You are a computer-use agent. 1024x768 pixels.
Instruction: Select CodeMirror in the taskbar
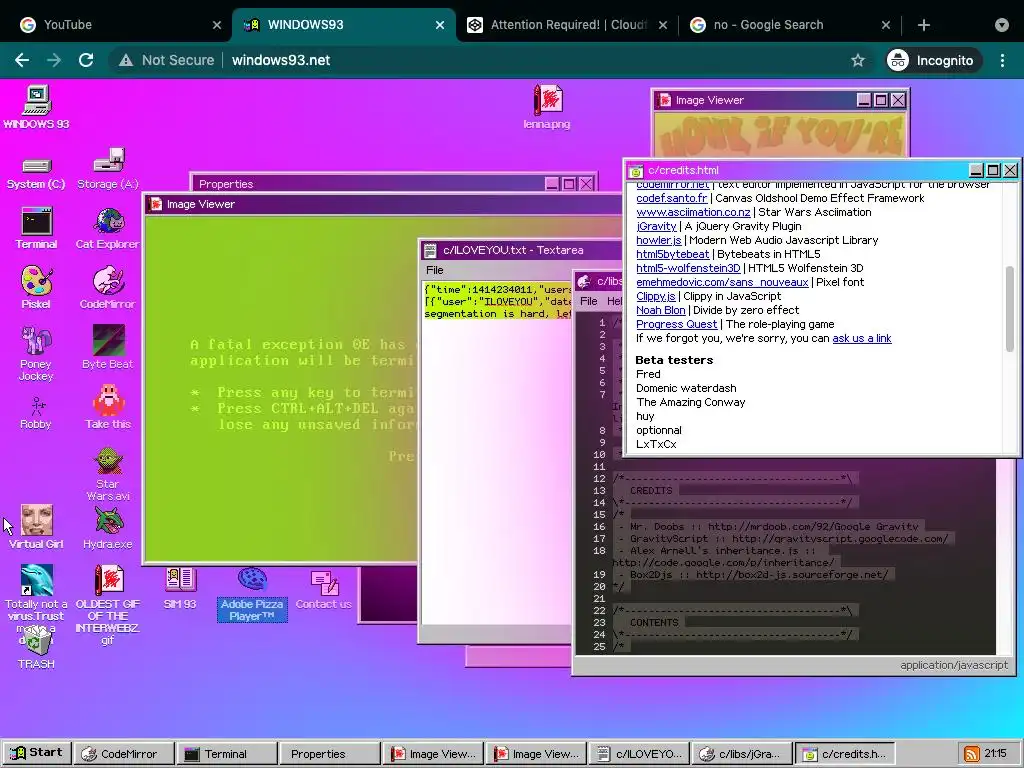point(124,754)
